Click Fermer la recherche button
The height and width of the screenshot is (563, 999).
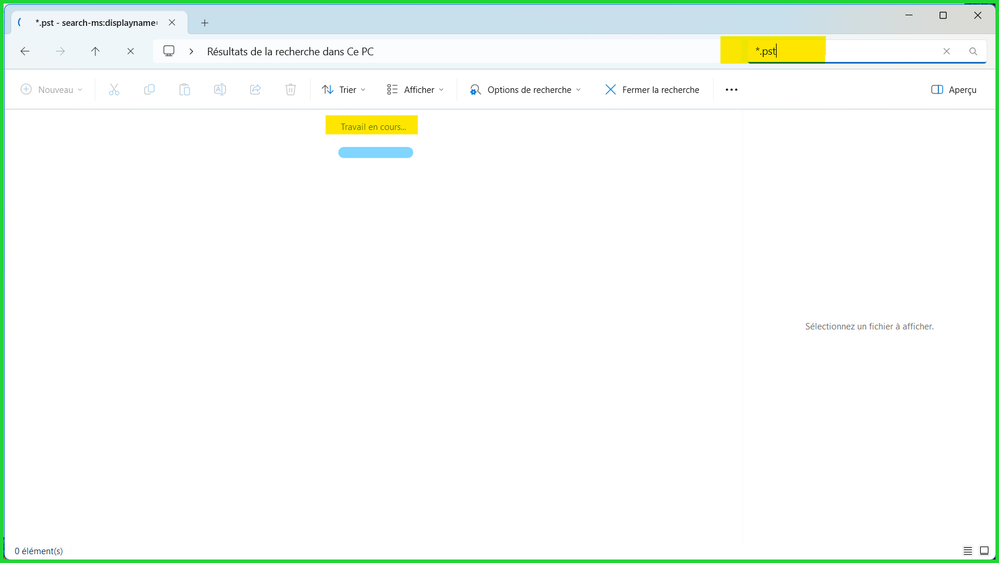pos(652,90)
